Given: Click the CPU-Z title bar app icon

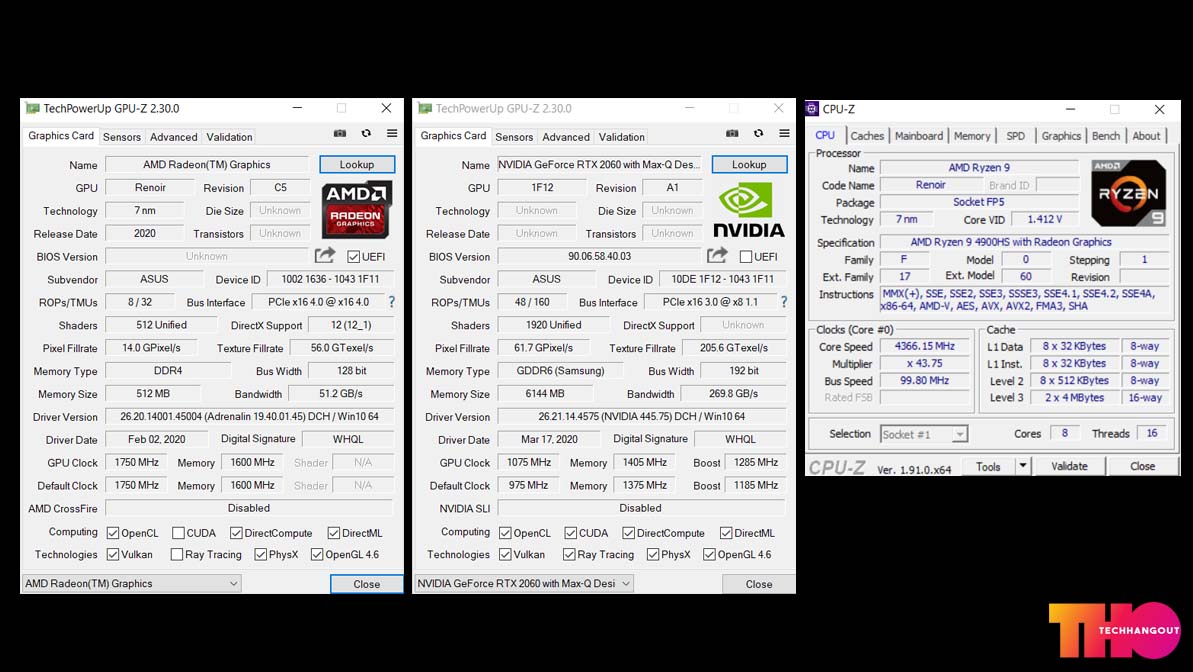Looking at the screenshot, I should [812, 109].
